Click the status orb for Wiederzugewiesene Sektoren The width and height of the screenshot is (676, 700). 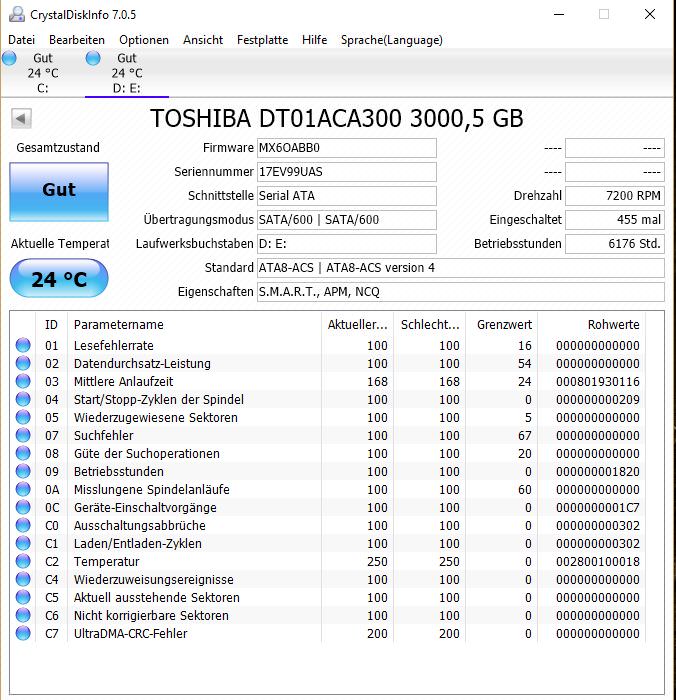point(23,417)
